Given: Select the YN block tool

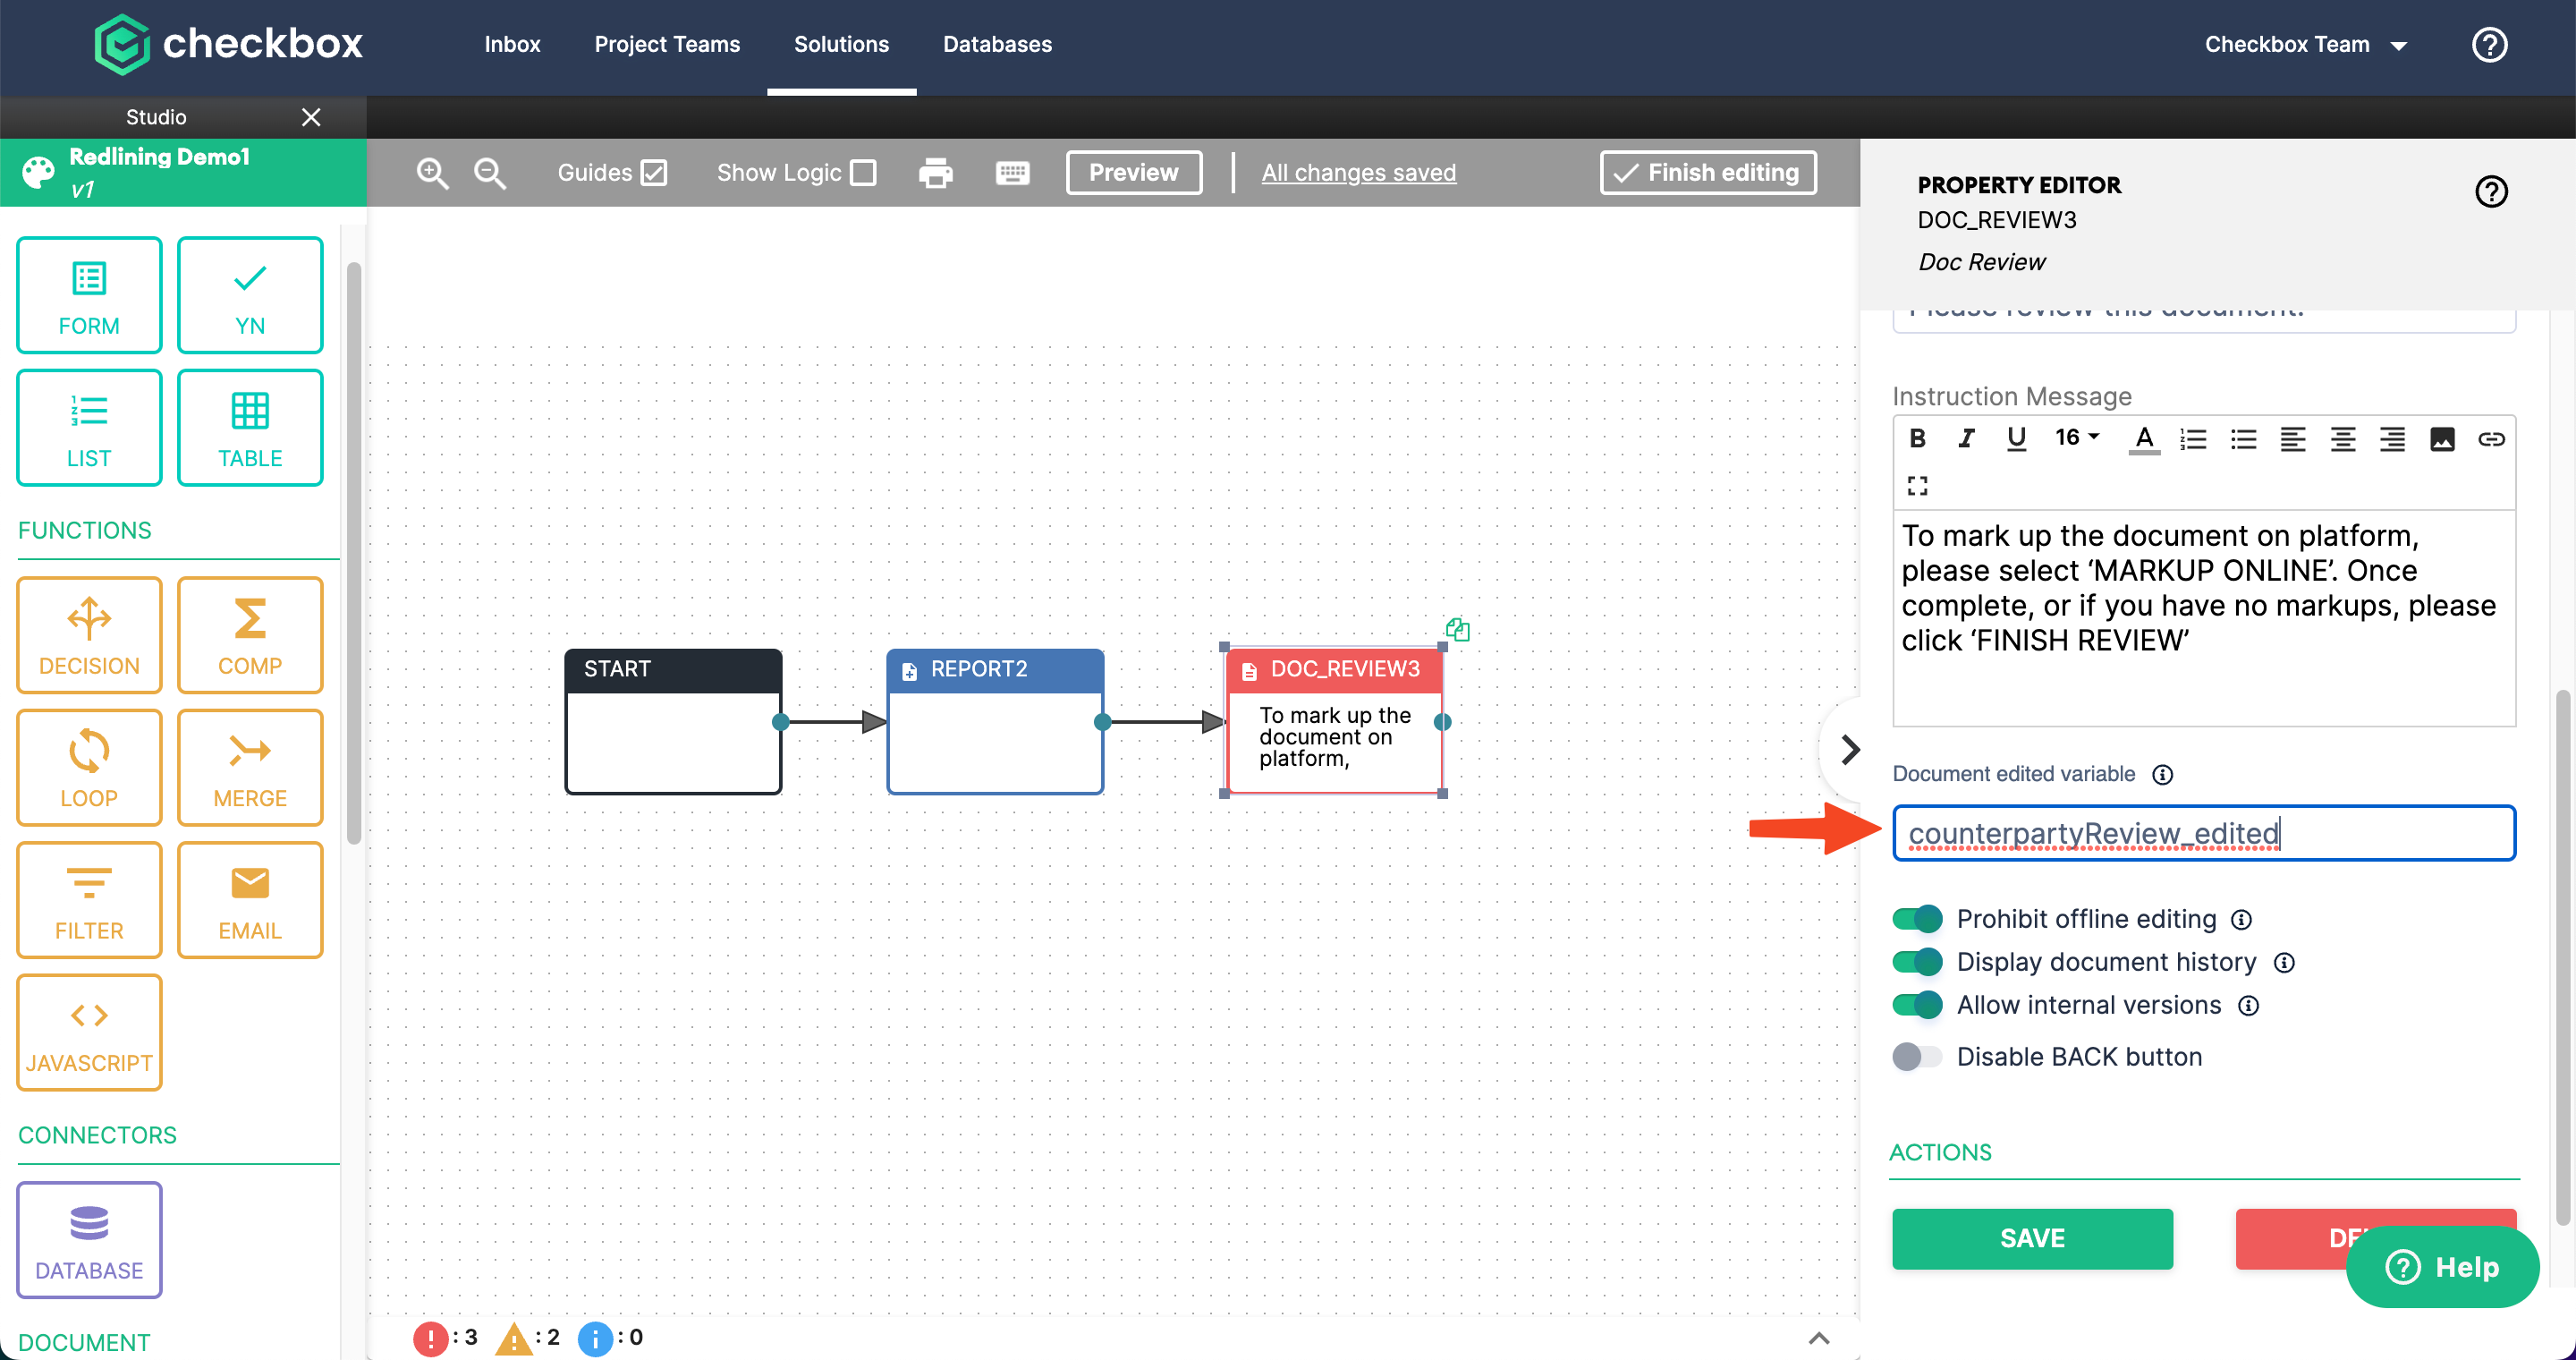Looking at the screenshot, I should 250,295.
